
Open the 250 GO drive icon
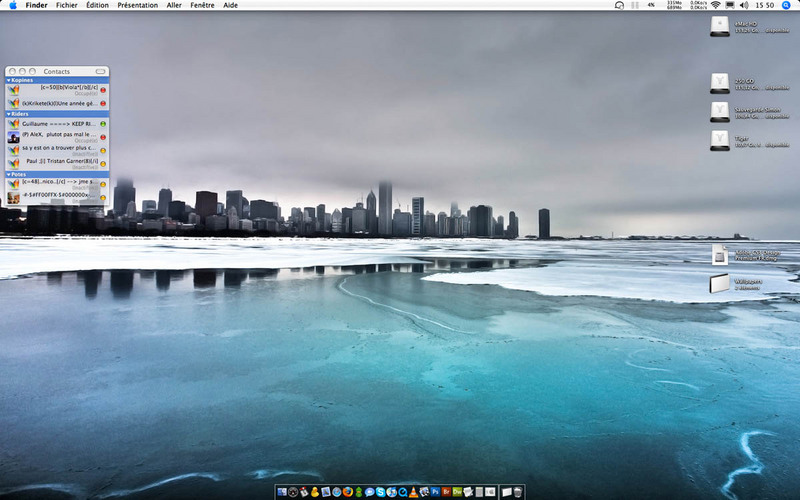pos(720,83)
